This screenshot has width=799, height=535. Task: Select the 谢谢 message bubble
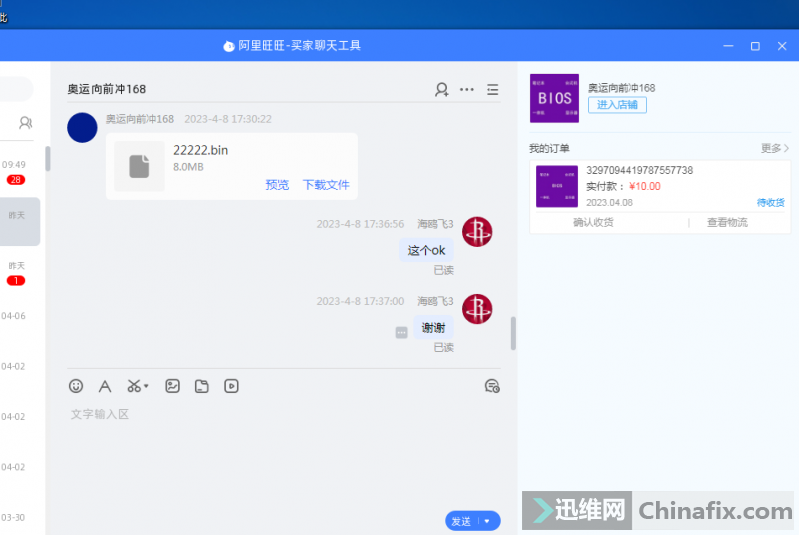(433, 328)
